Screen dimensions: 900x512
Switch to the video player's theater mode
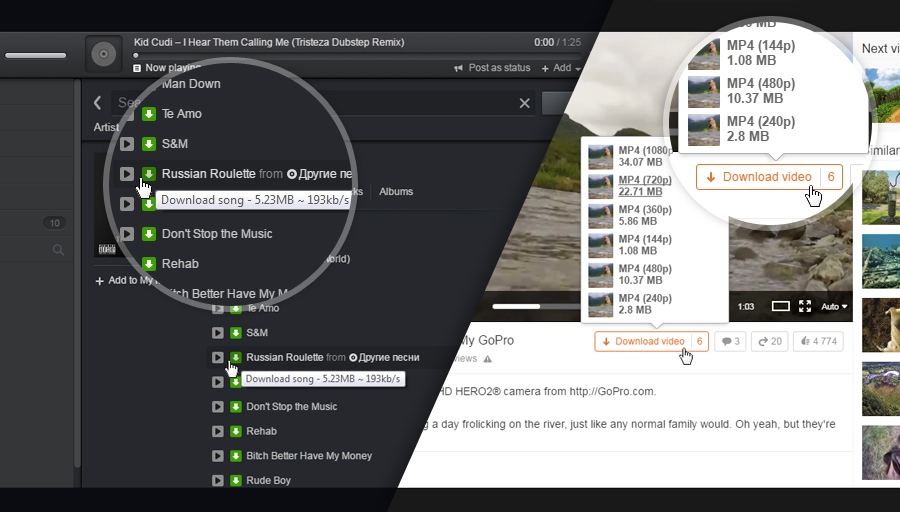point(781,307)
